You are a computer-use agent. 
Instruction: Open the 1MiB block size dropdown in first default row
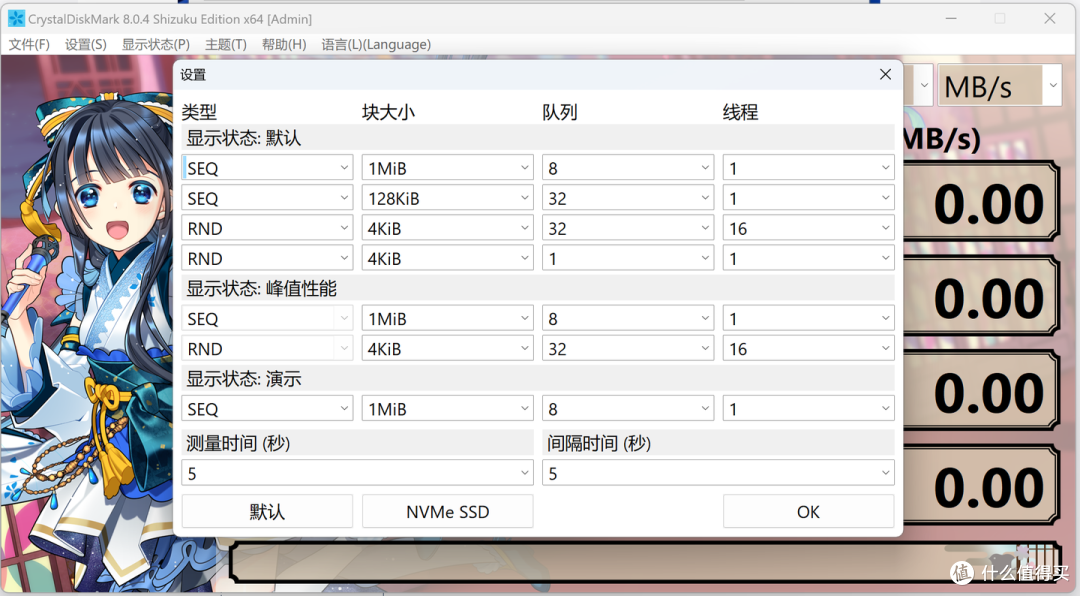point(448,168)
